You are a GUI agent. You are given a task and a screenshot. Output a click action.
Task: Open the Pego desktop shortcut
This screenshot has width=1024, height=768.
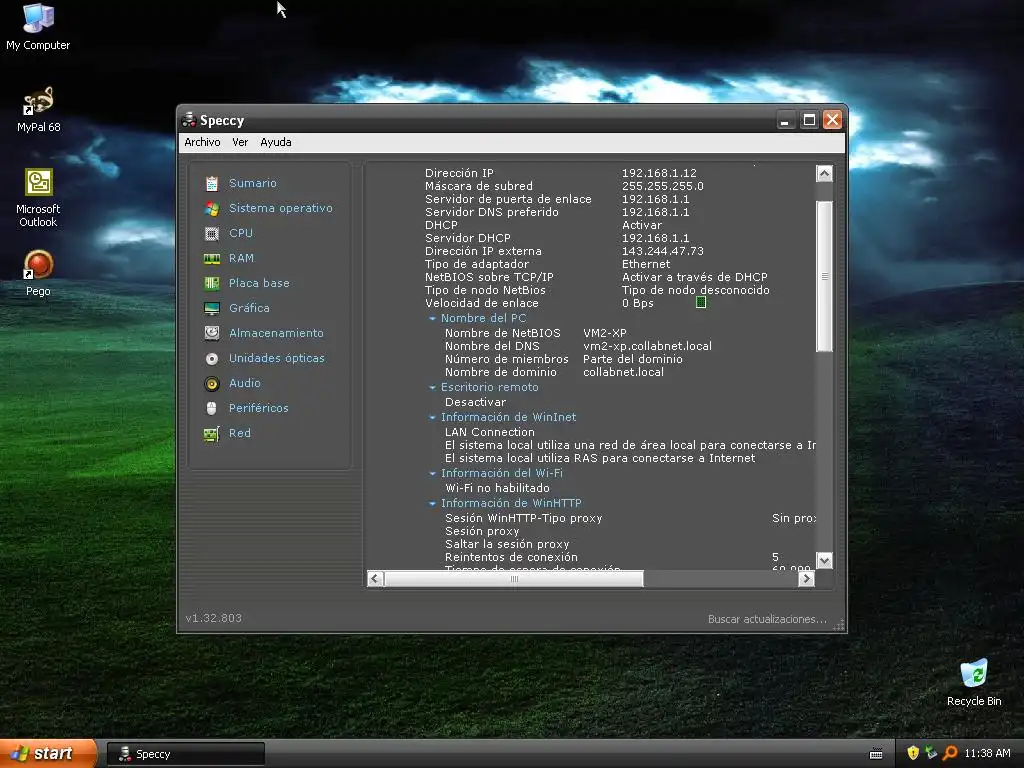coord(38,264)
